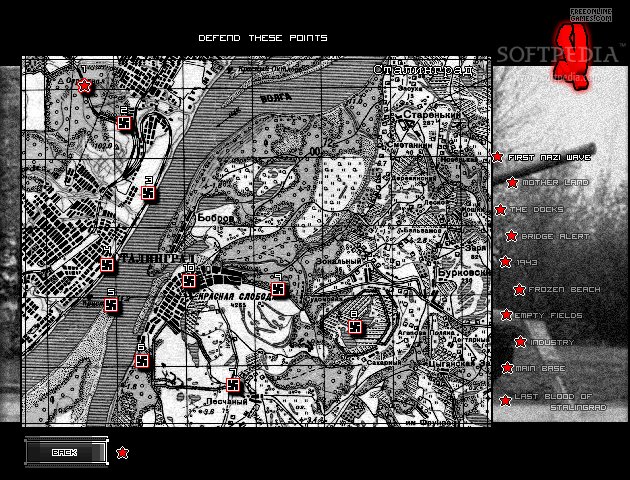
Task: Open Main Base mission
Action: tap(540, 368)
